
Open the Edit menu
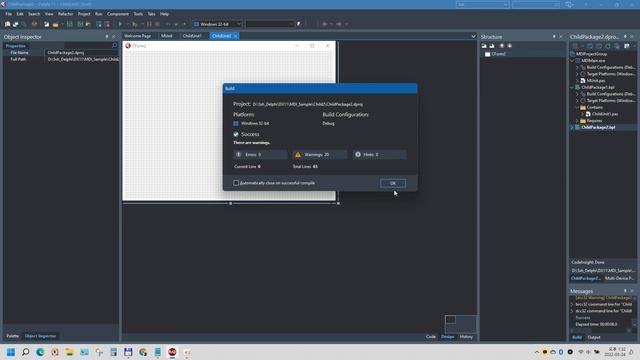(x=20, y=14)
